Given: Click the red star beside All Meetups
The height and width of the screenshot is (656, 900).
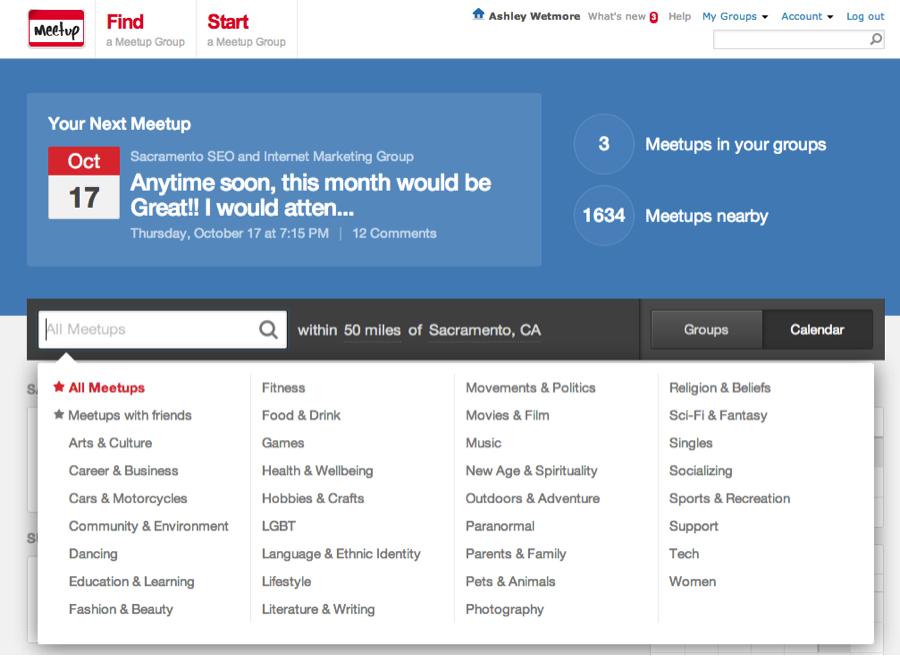Looking at the screenshot, I should (59, 387).
